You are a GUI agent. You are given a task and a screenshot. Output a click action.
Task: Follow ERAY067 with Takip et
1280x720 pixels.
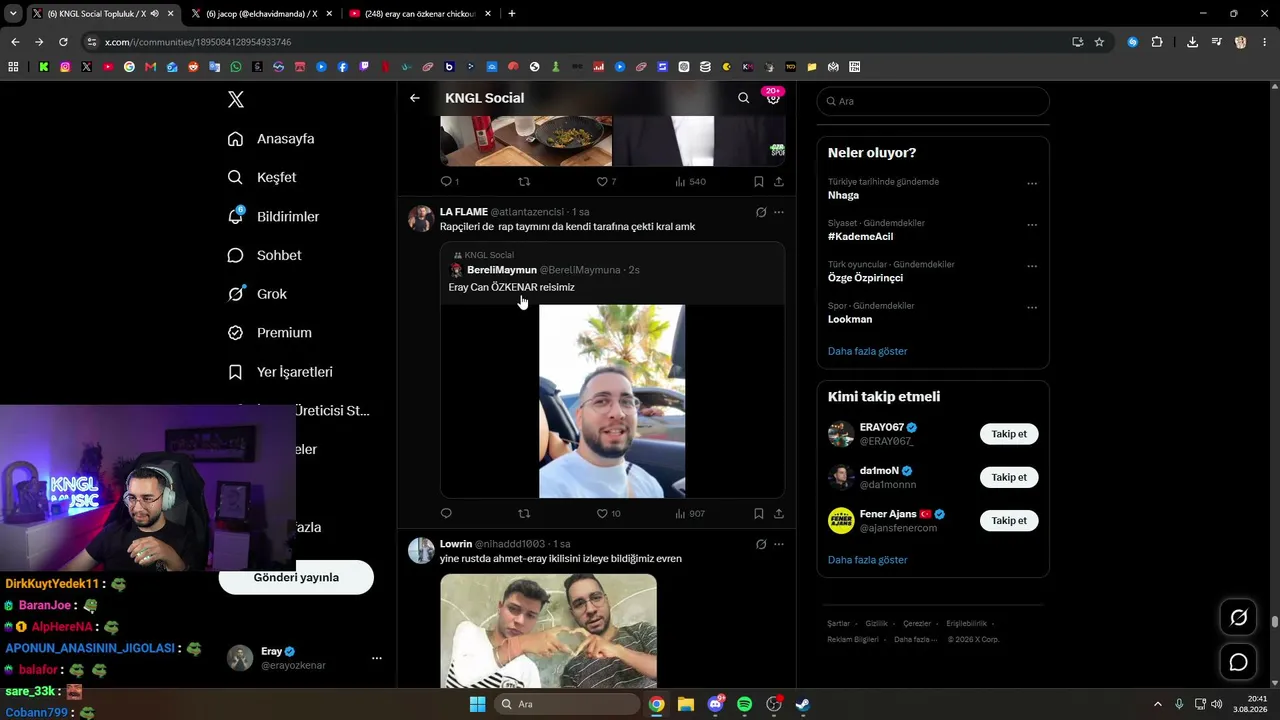[1009, 434]
